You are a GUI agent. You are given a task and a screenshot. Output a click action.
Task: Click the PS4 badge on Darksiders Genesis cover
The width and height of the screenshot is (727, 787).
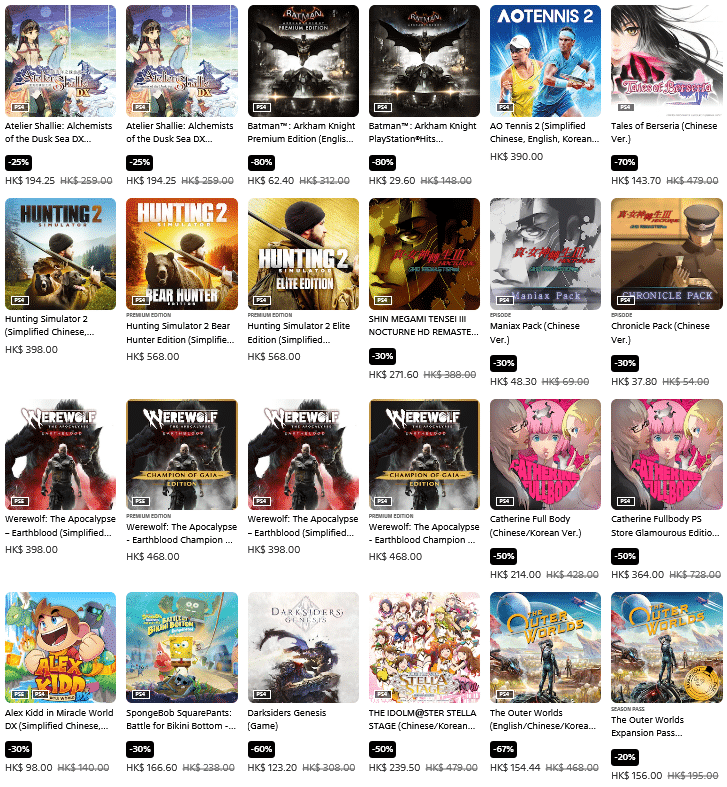[x=262, y=694]
